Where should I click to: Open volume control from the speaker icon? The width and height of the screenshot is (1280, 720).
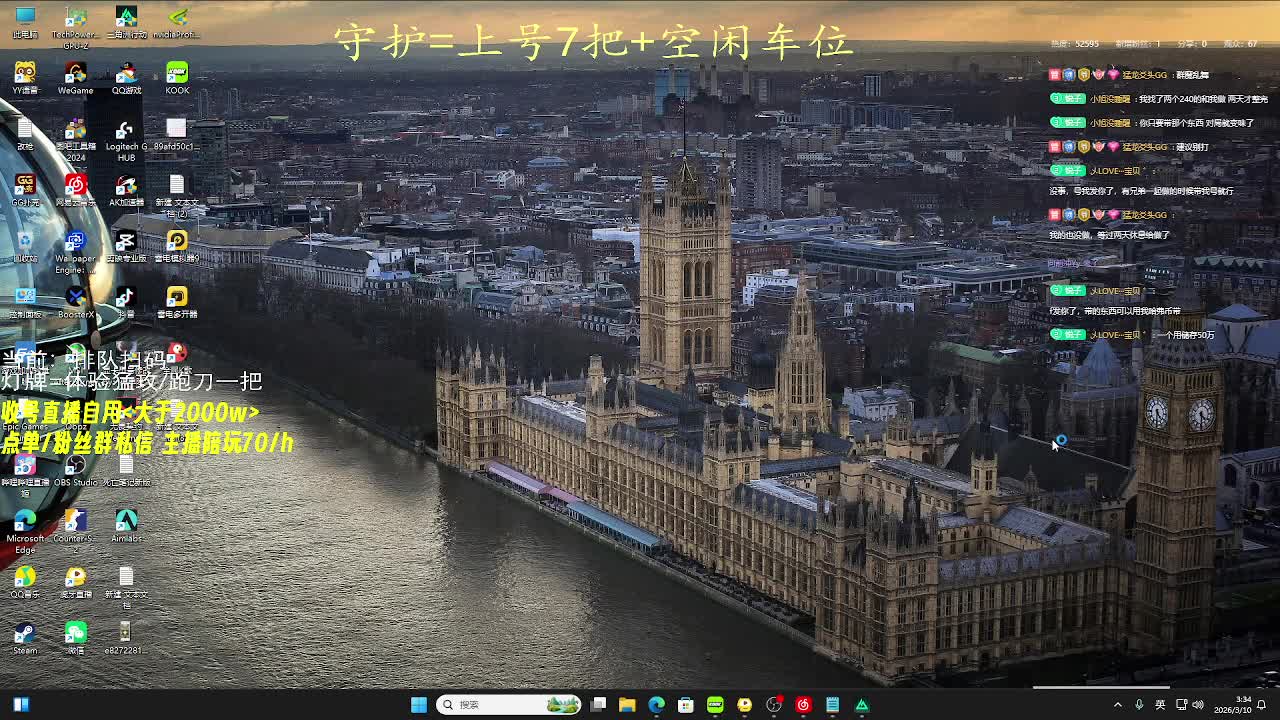pos(1198,705)
